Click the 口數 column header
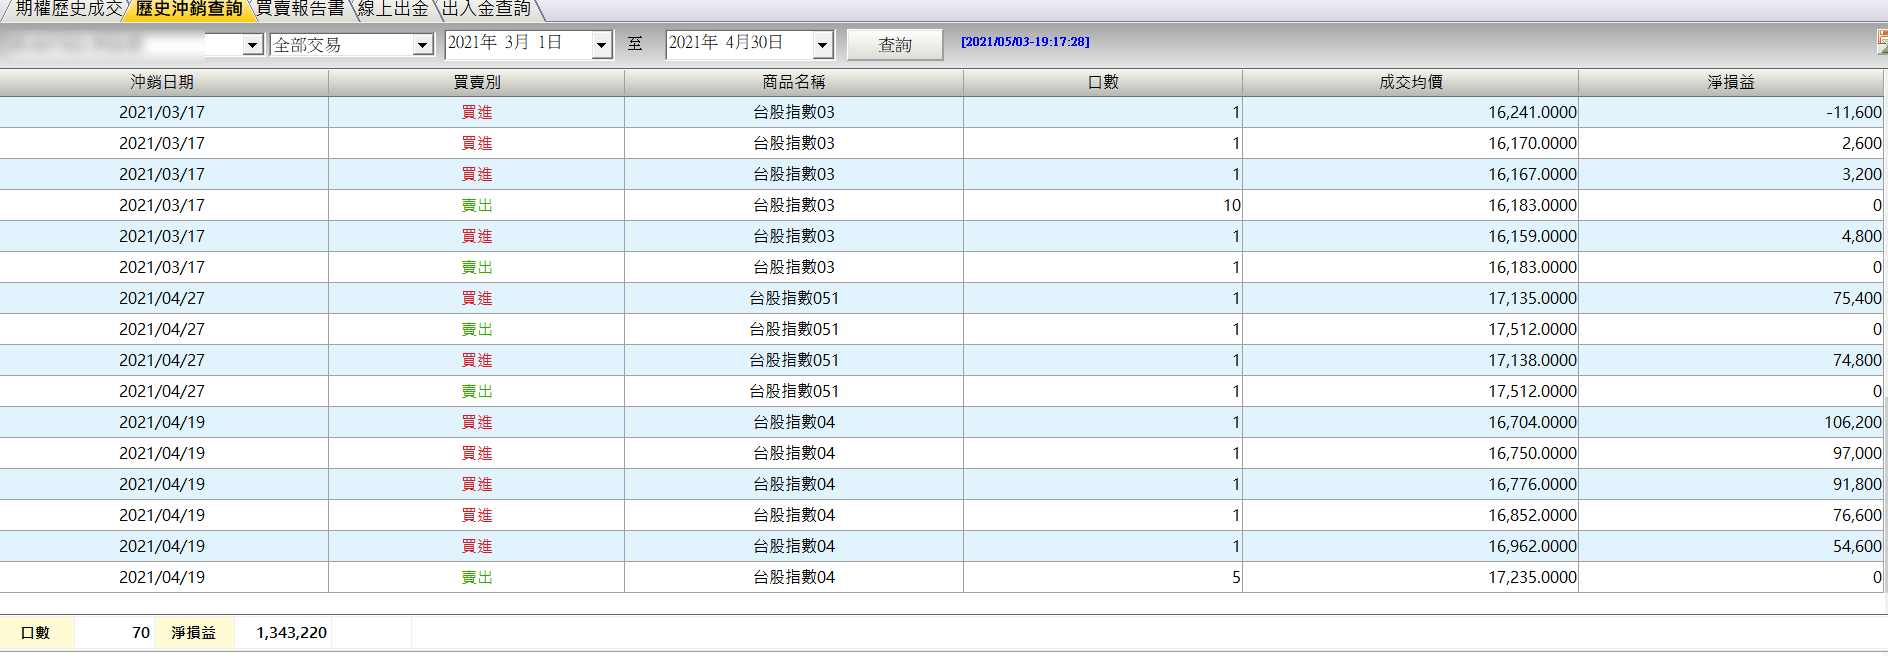The height and width of the screenshot is (656, 1888). coord(1103,82)
